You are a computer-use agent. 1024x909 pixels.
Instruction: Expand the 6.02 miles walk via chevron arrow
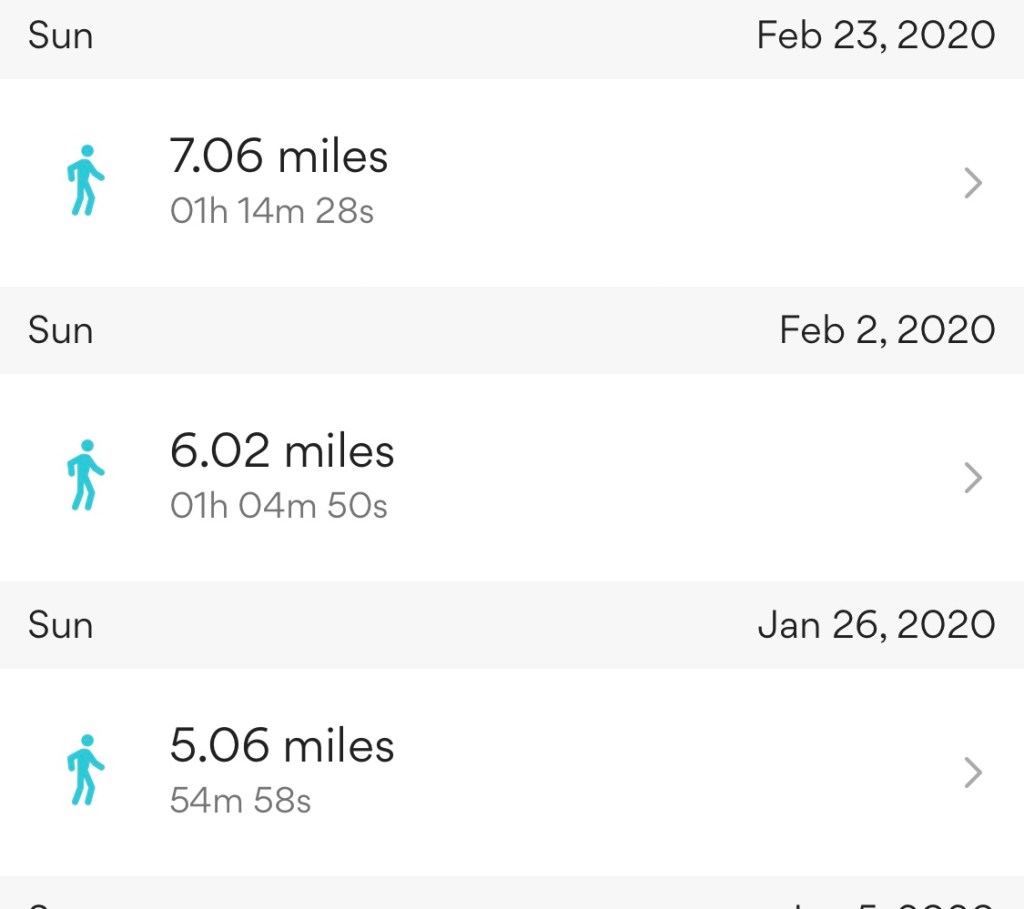972,478
